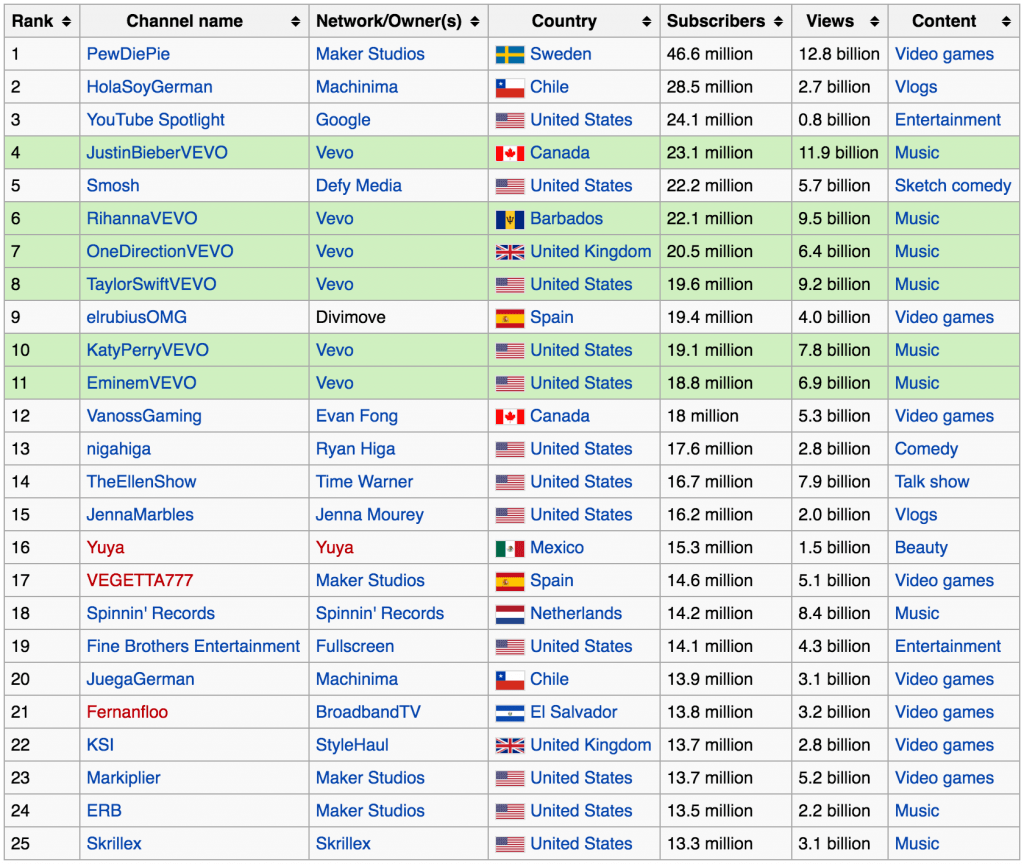Click the Talk show content link
The image size is (1024, 864).
point(932,482)
